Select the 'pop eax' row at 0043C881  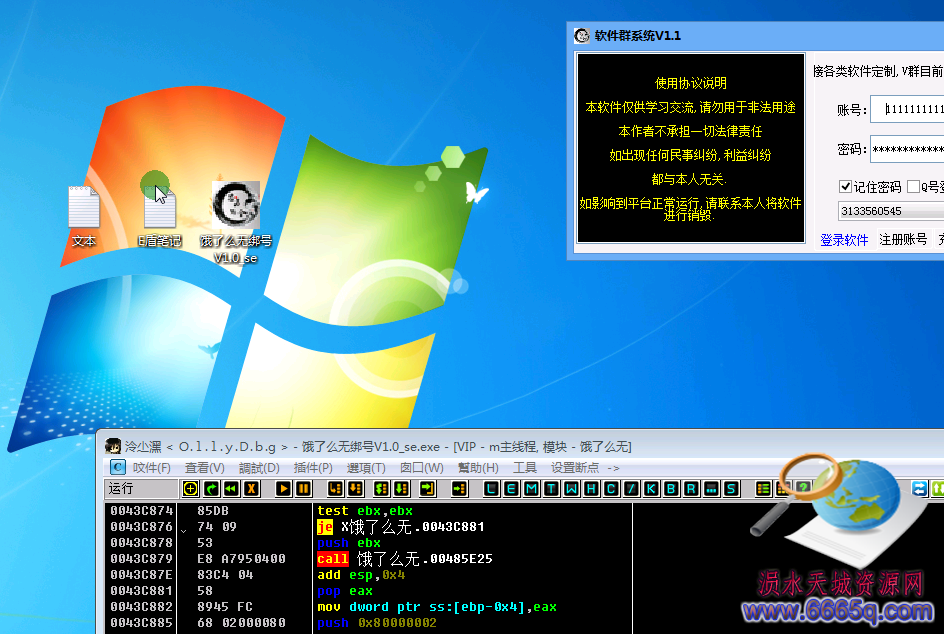368,591
